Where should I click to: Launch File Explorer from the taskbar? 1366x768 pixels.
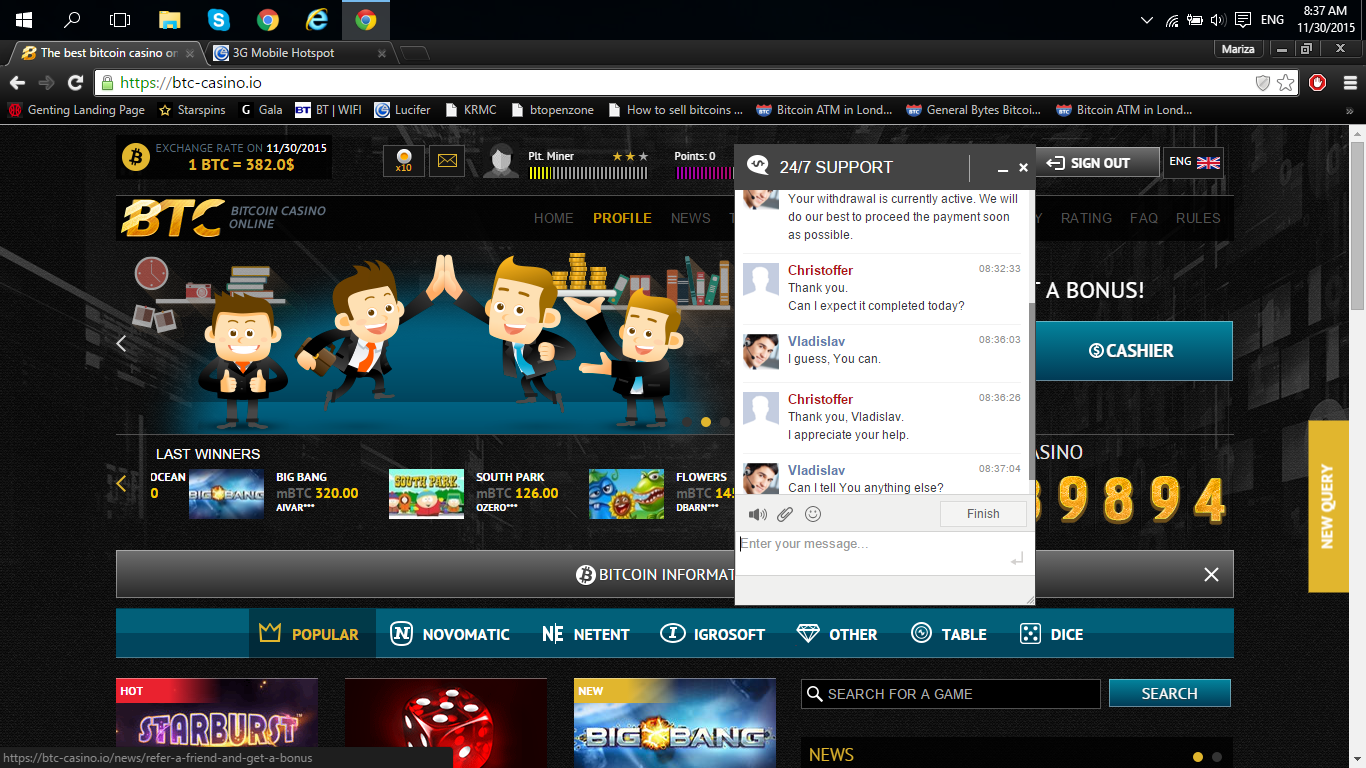point(169,20)
